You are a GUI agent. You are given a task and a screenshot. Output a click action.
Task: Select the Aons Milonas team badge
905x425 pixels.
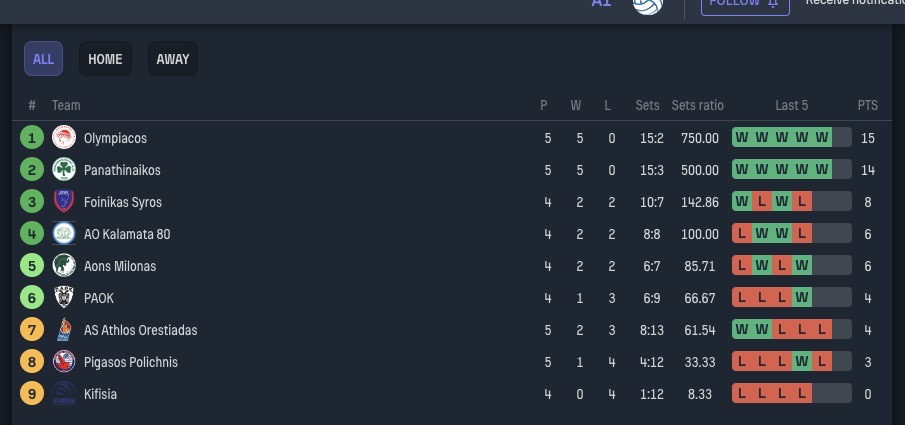pos(64,266)
